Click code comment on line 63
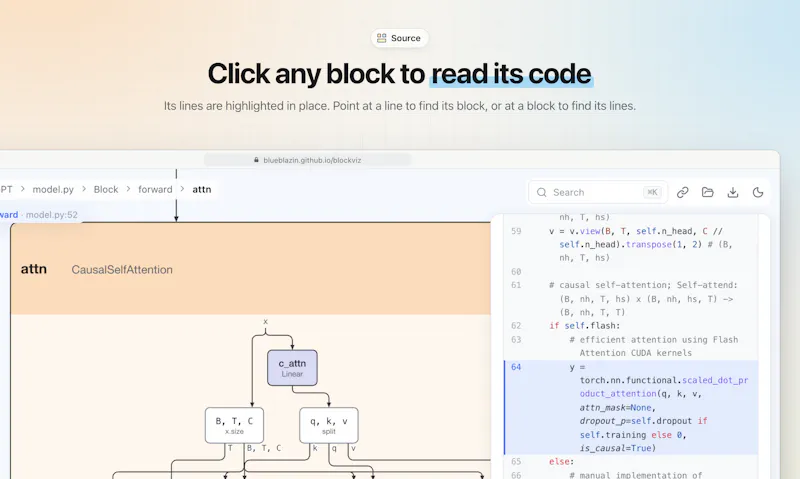 tap(653, 346)
